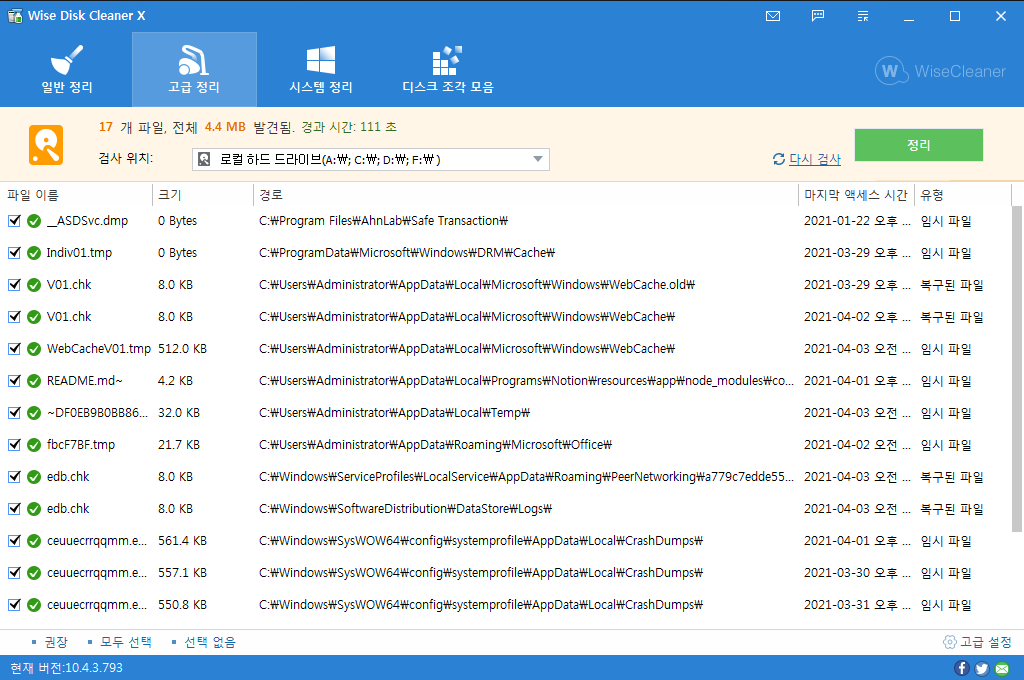
Task: Select the 4.2 KB size cell
Action: tap(175, 381)
